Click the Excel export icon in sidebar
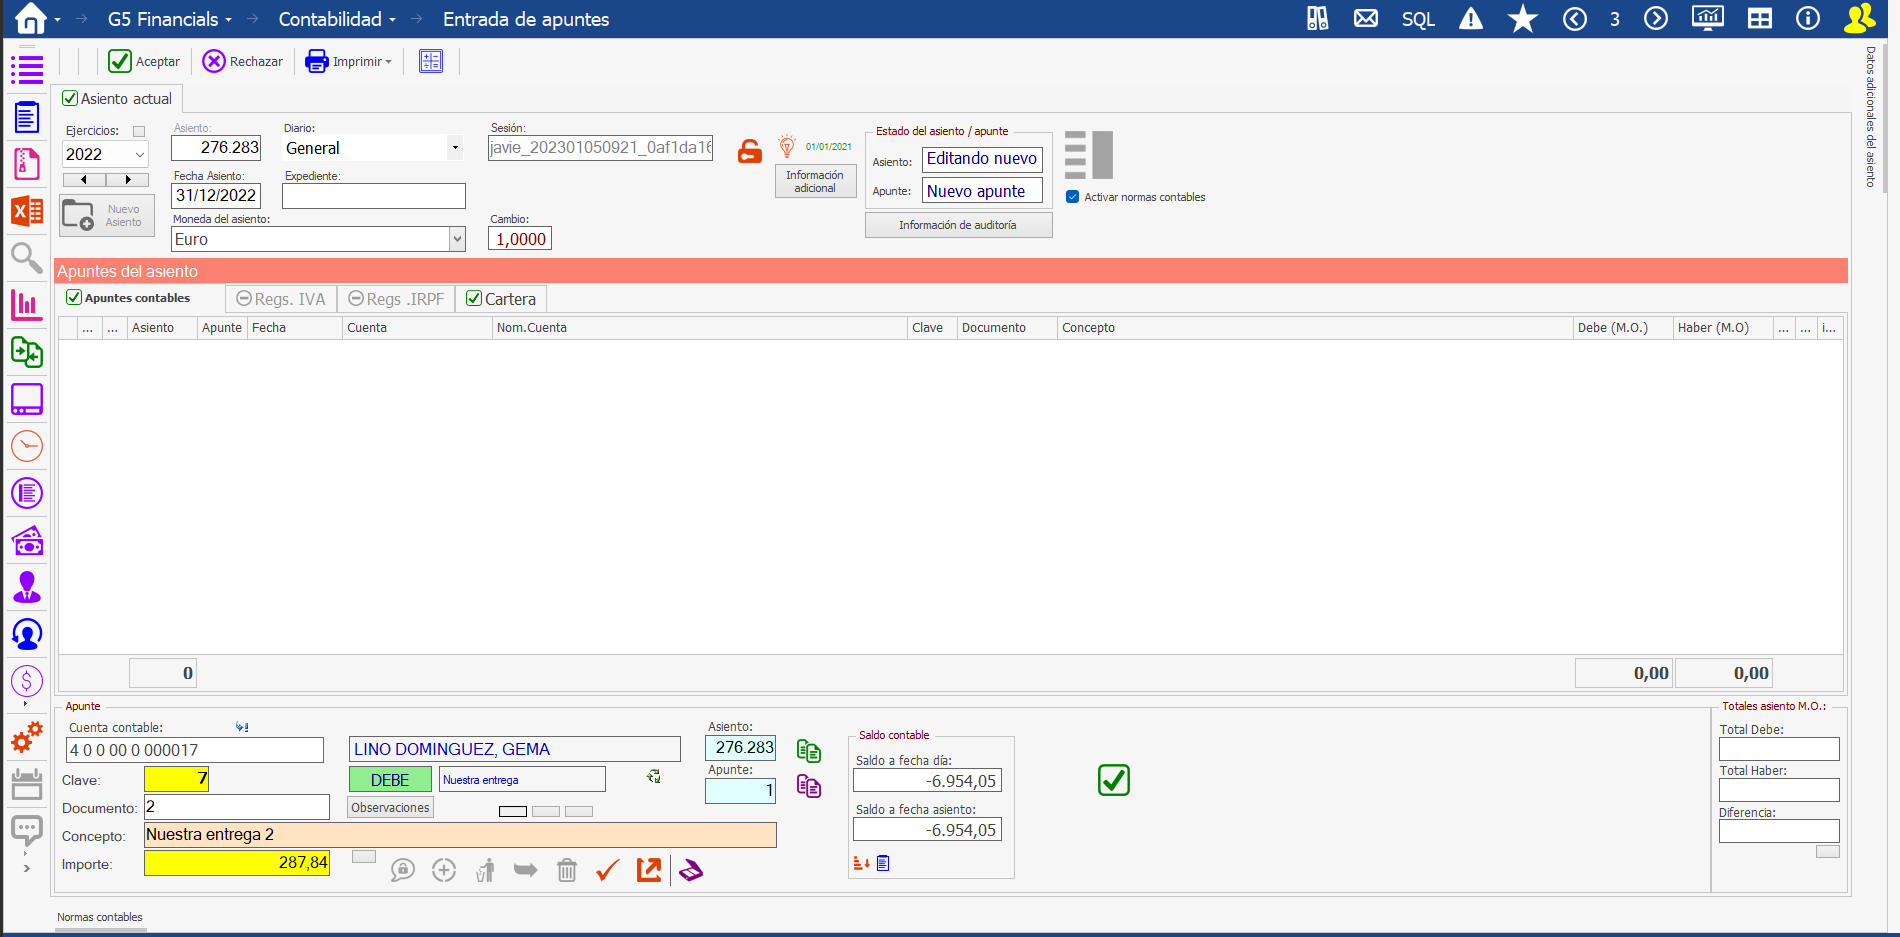Image resolution: width=1900 pixels, height=937 pixels. click(27, 211)
